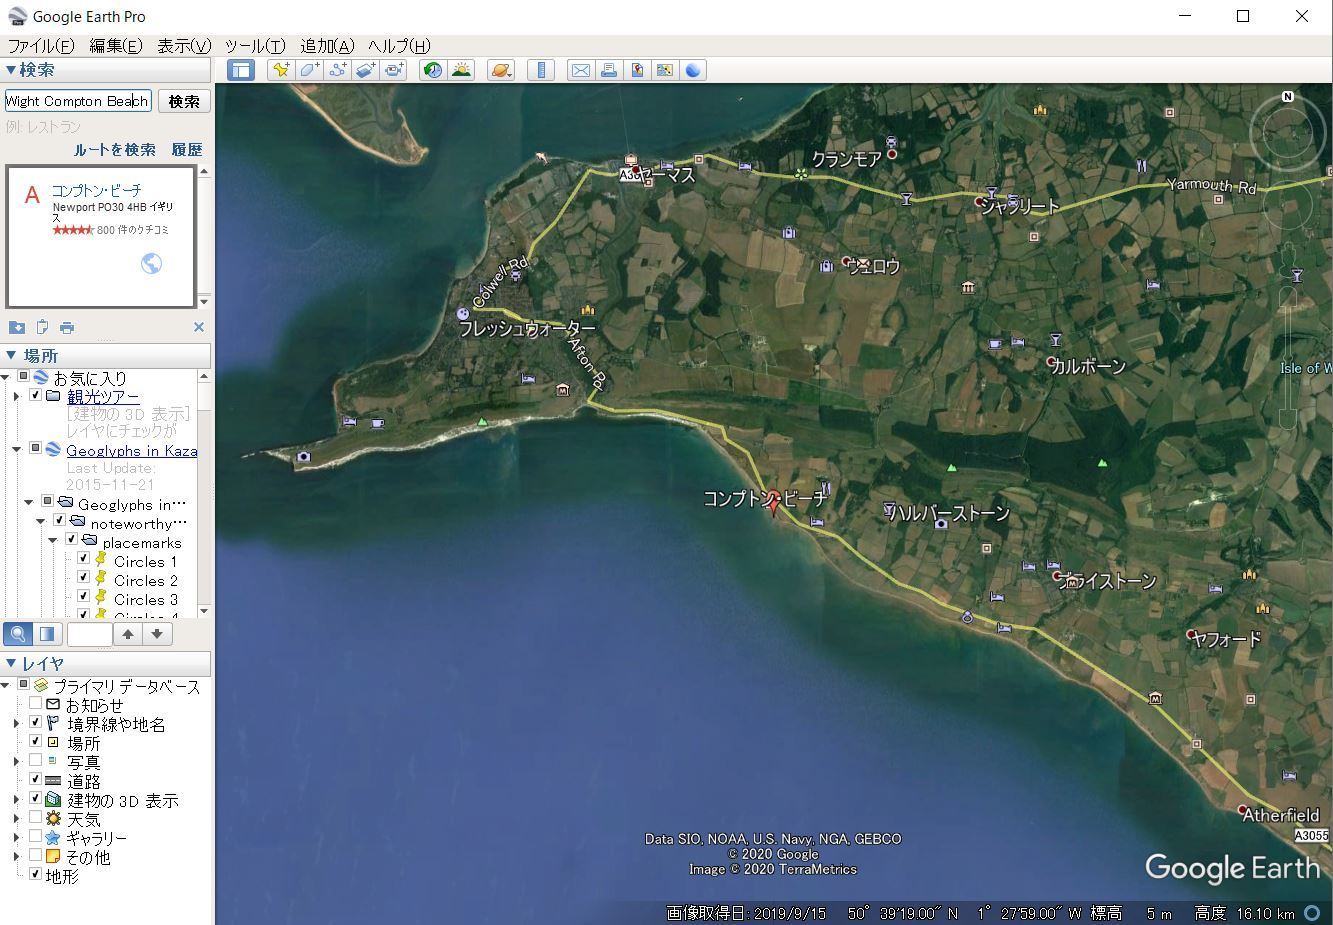
Task: Open the ruler measuring tool
Action: [x=541, y=70]
